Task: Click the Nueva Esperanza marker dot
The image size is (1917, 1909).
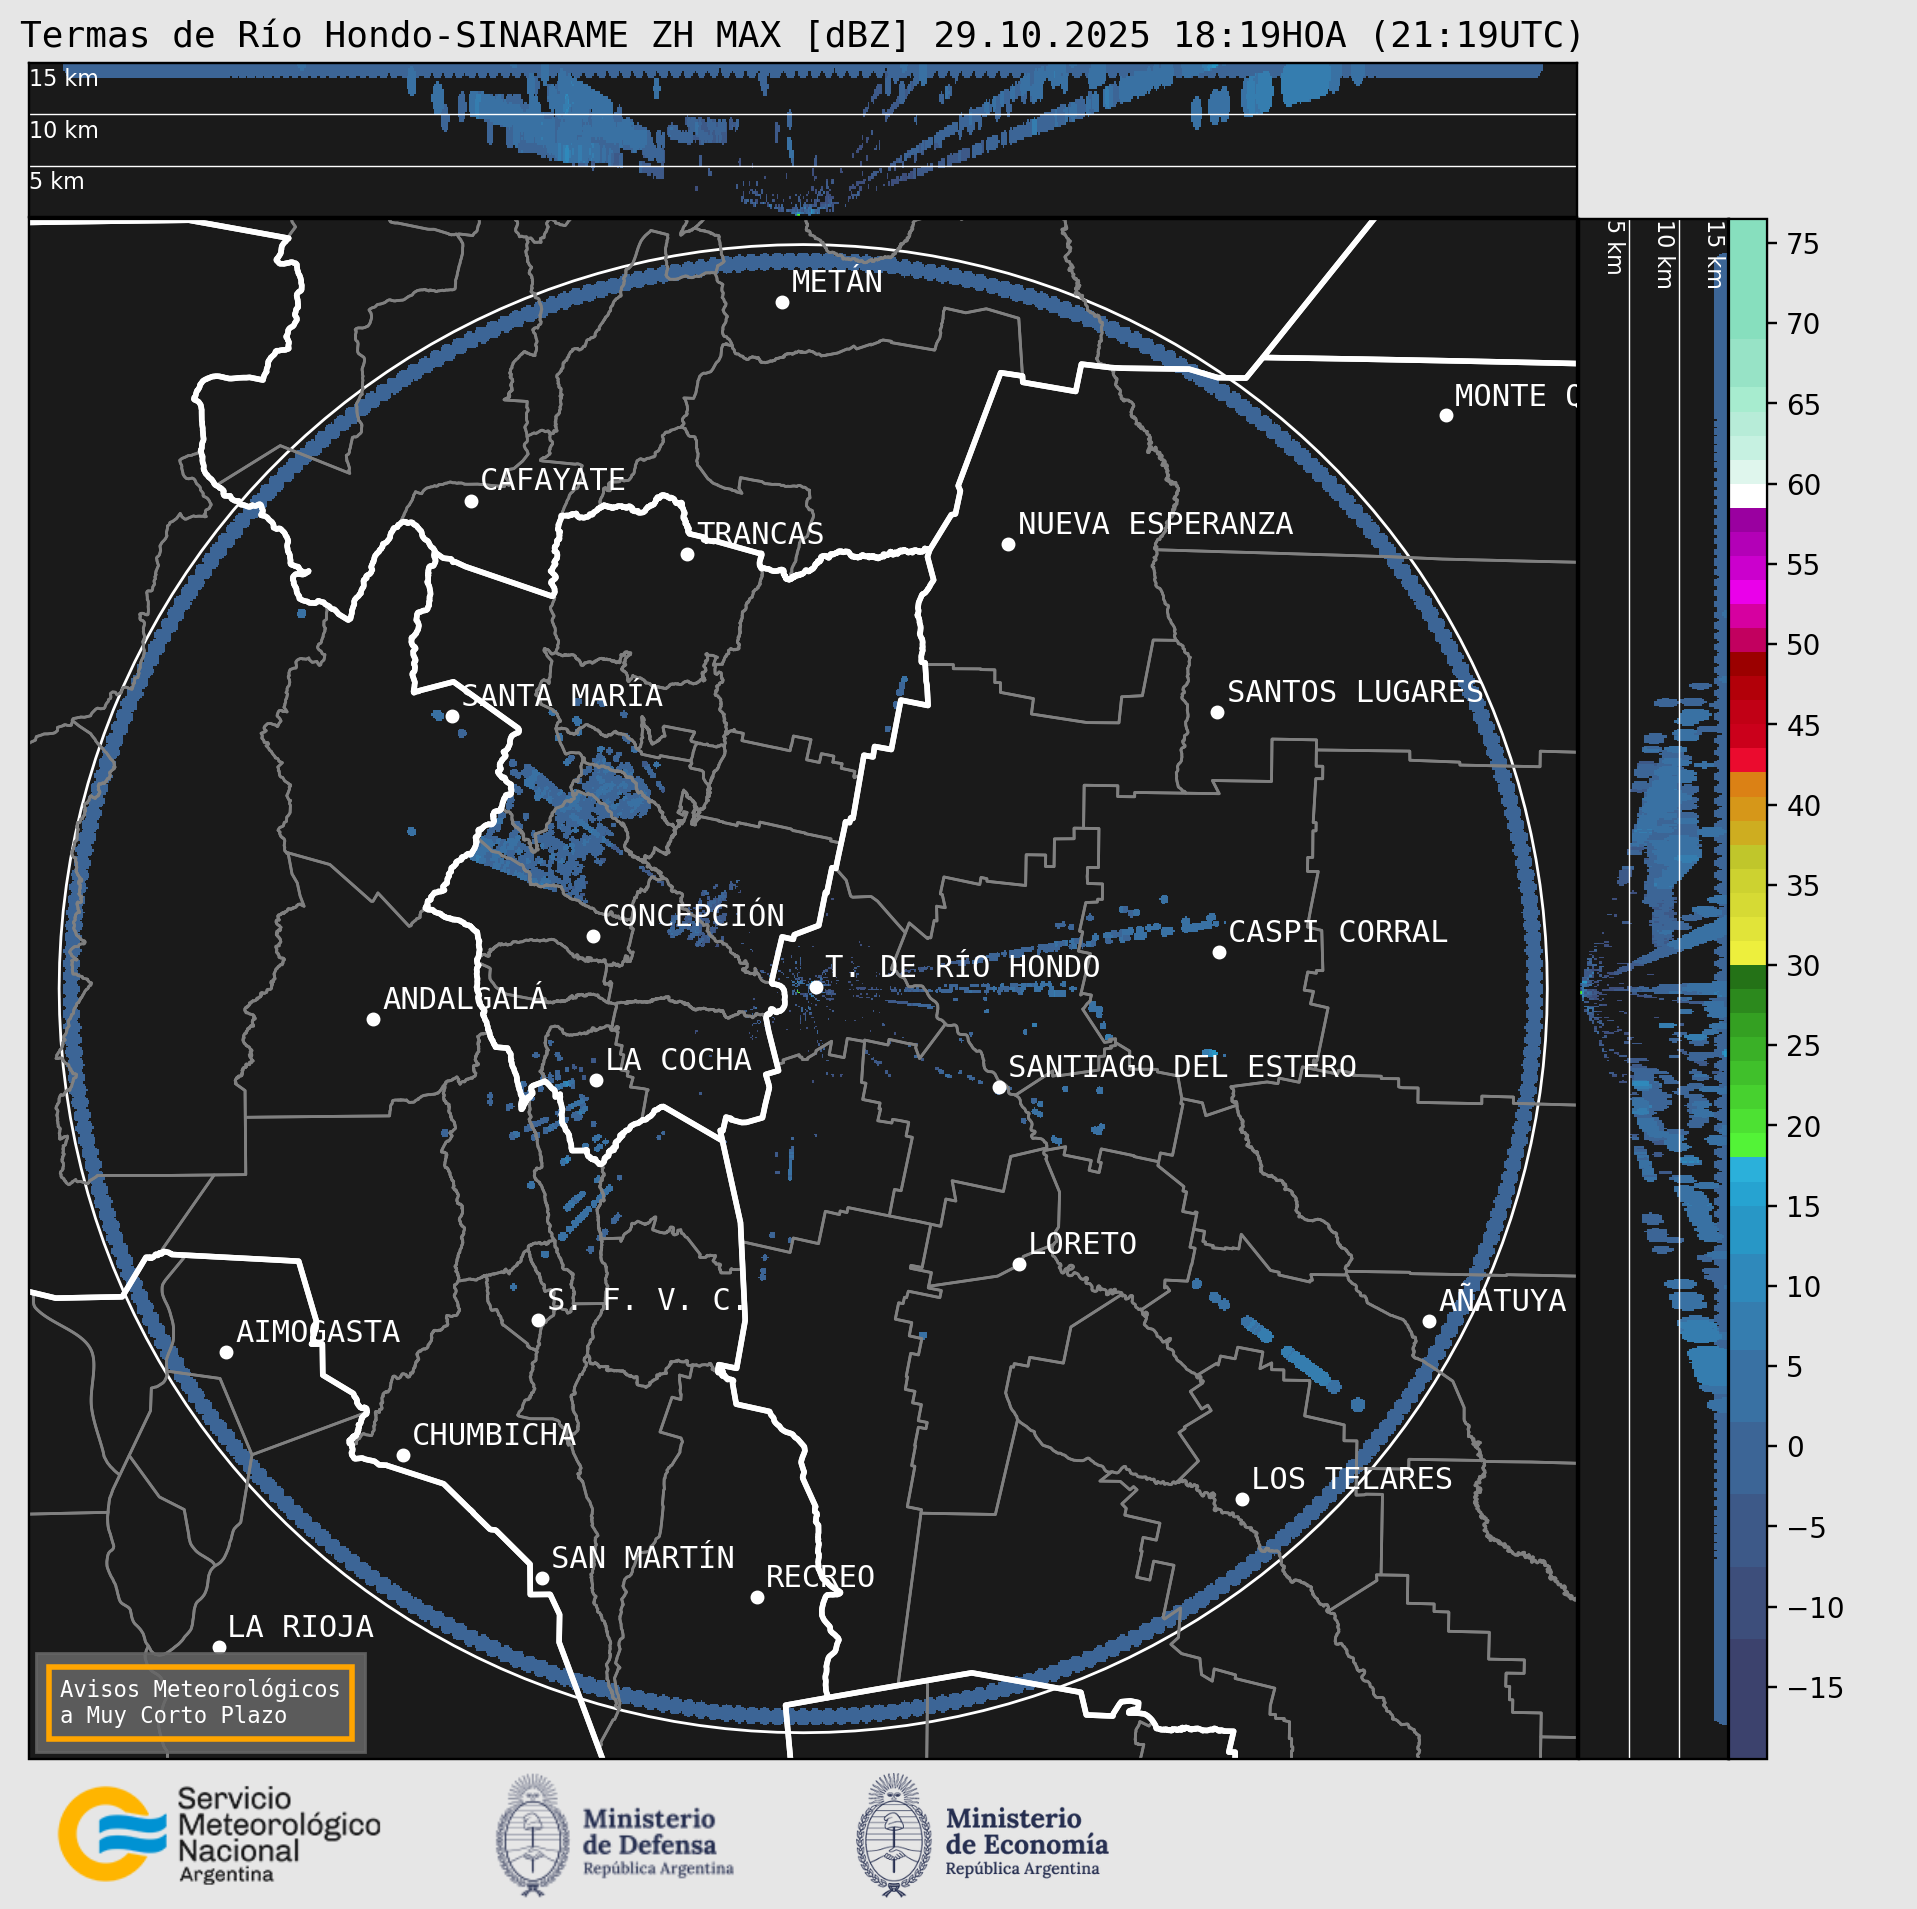Action: 1008,544
